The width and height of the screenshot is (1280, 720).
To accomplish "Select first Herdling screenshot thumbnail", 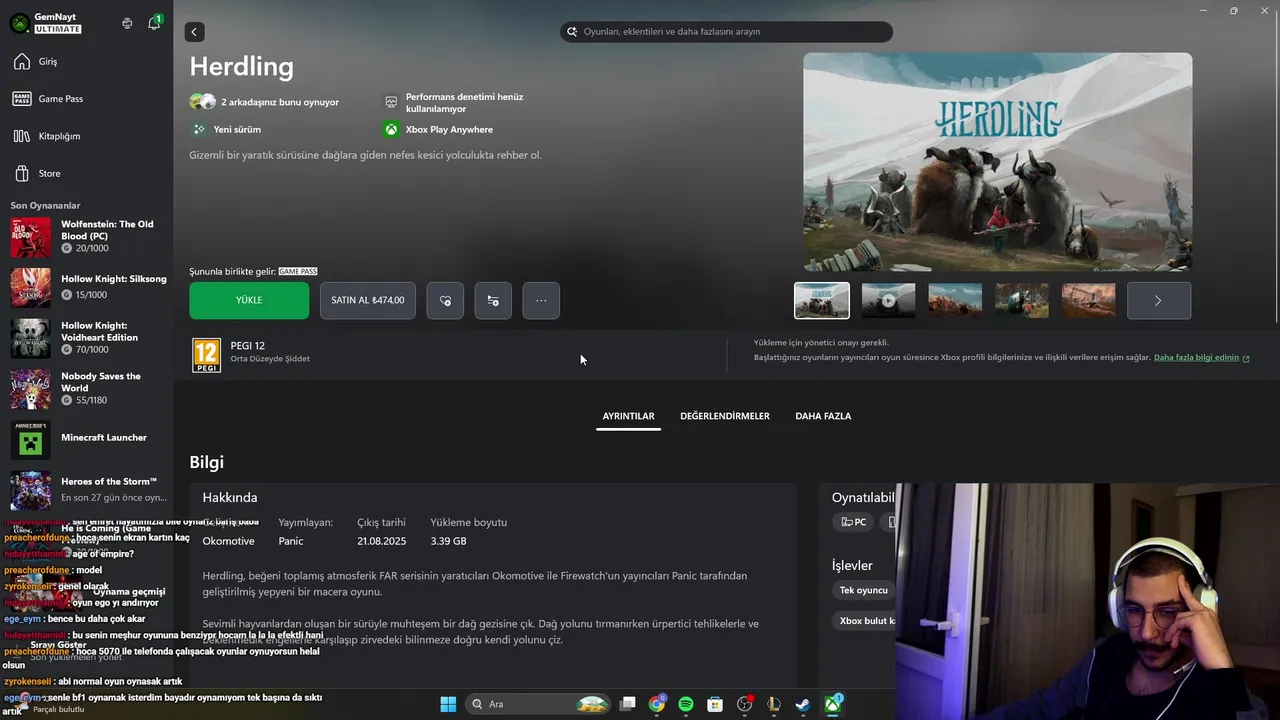I will [822, 300].
